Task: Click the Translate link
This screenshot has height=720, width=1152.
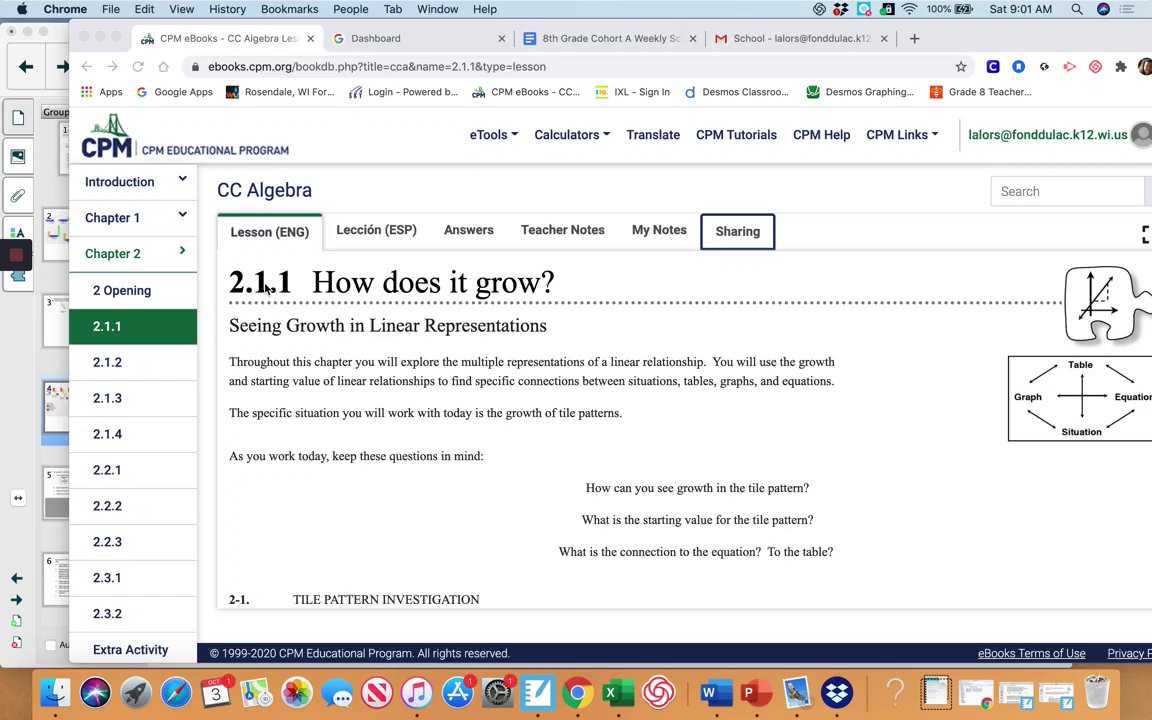Action: 653,134
